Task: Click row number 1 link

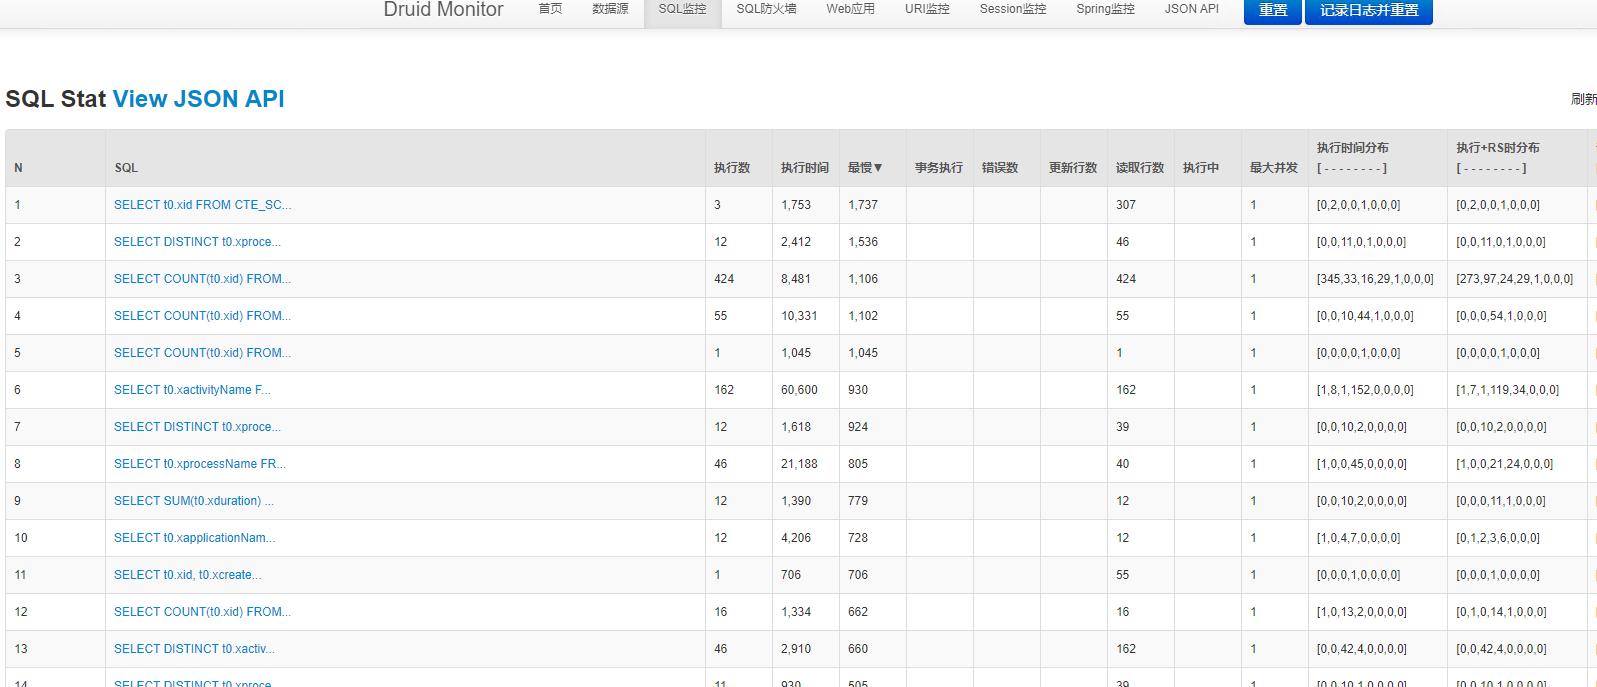Action: [18, 205]
